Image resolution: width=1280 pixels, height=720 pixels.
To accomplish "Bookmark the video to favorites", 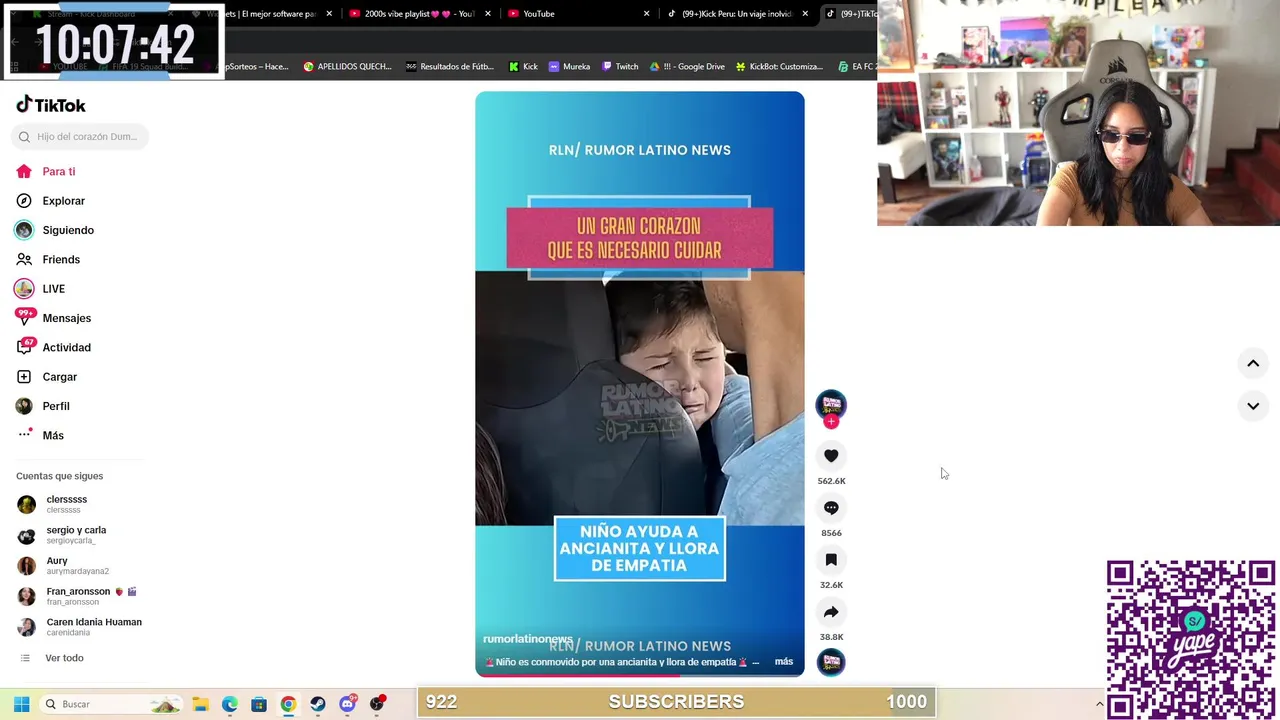I will click(x=831, y=560).
